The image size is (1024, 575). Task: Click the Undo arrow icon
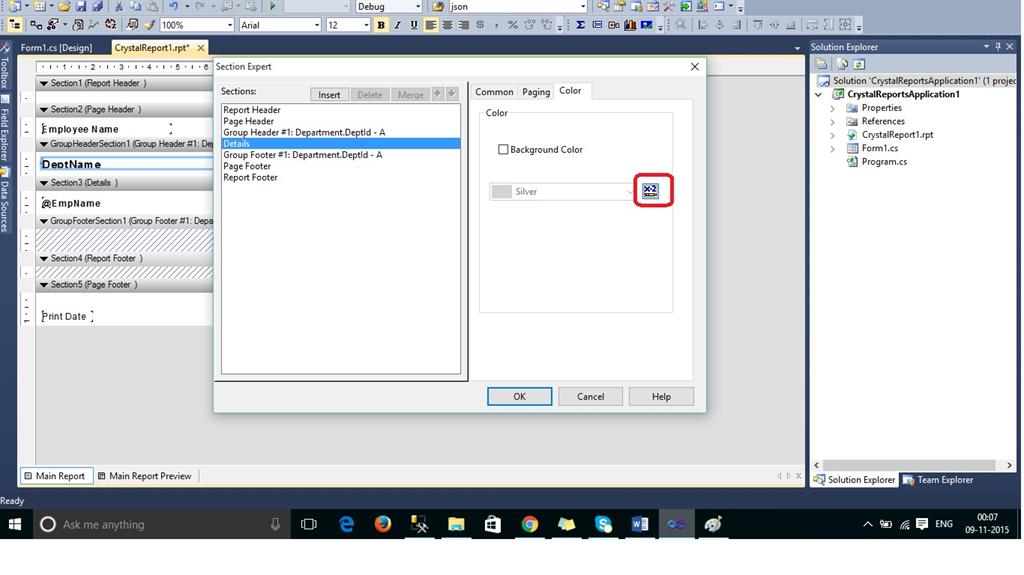coord(173,6)
